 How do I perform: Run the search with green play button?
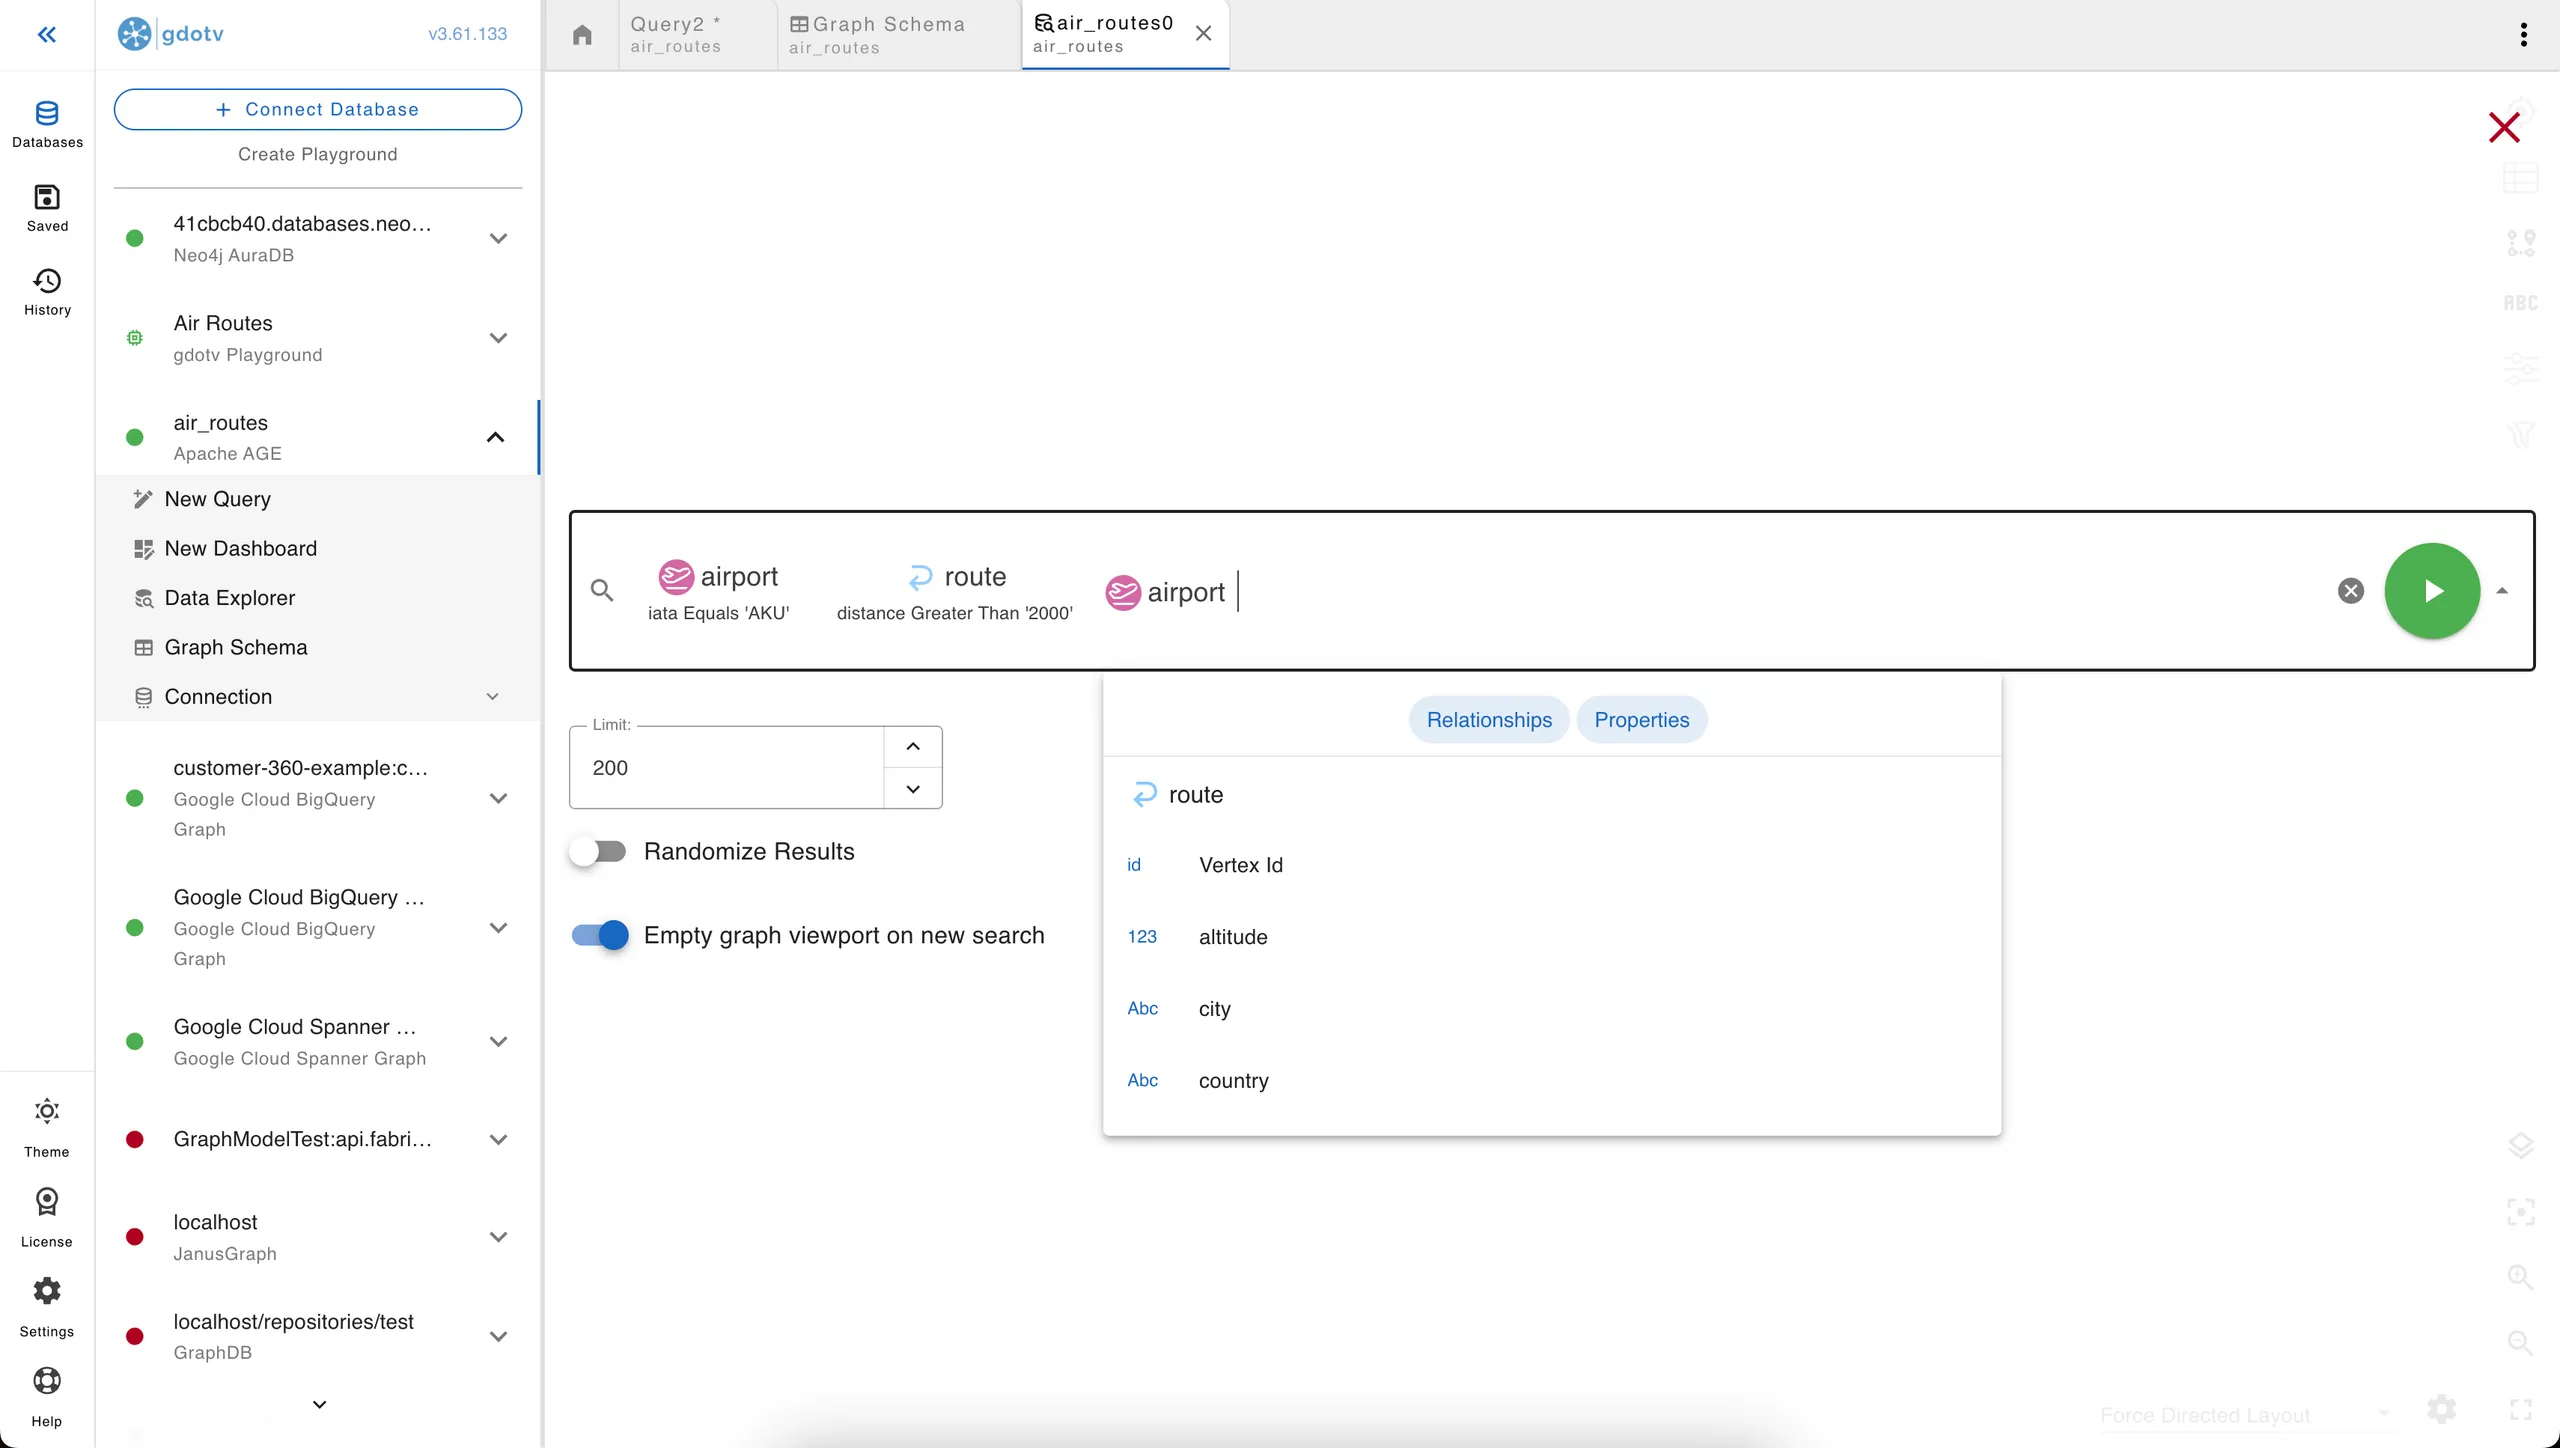2432,590
